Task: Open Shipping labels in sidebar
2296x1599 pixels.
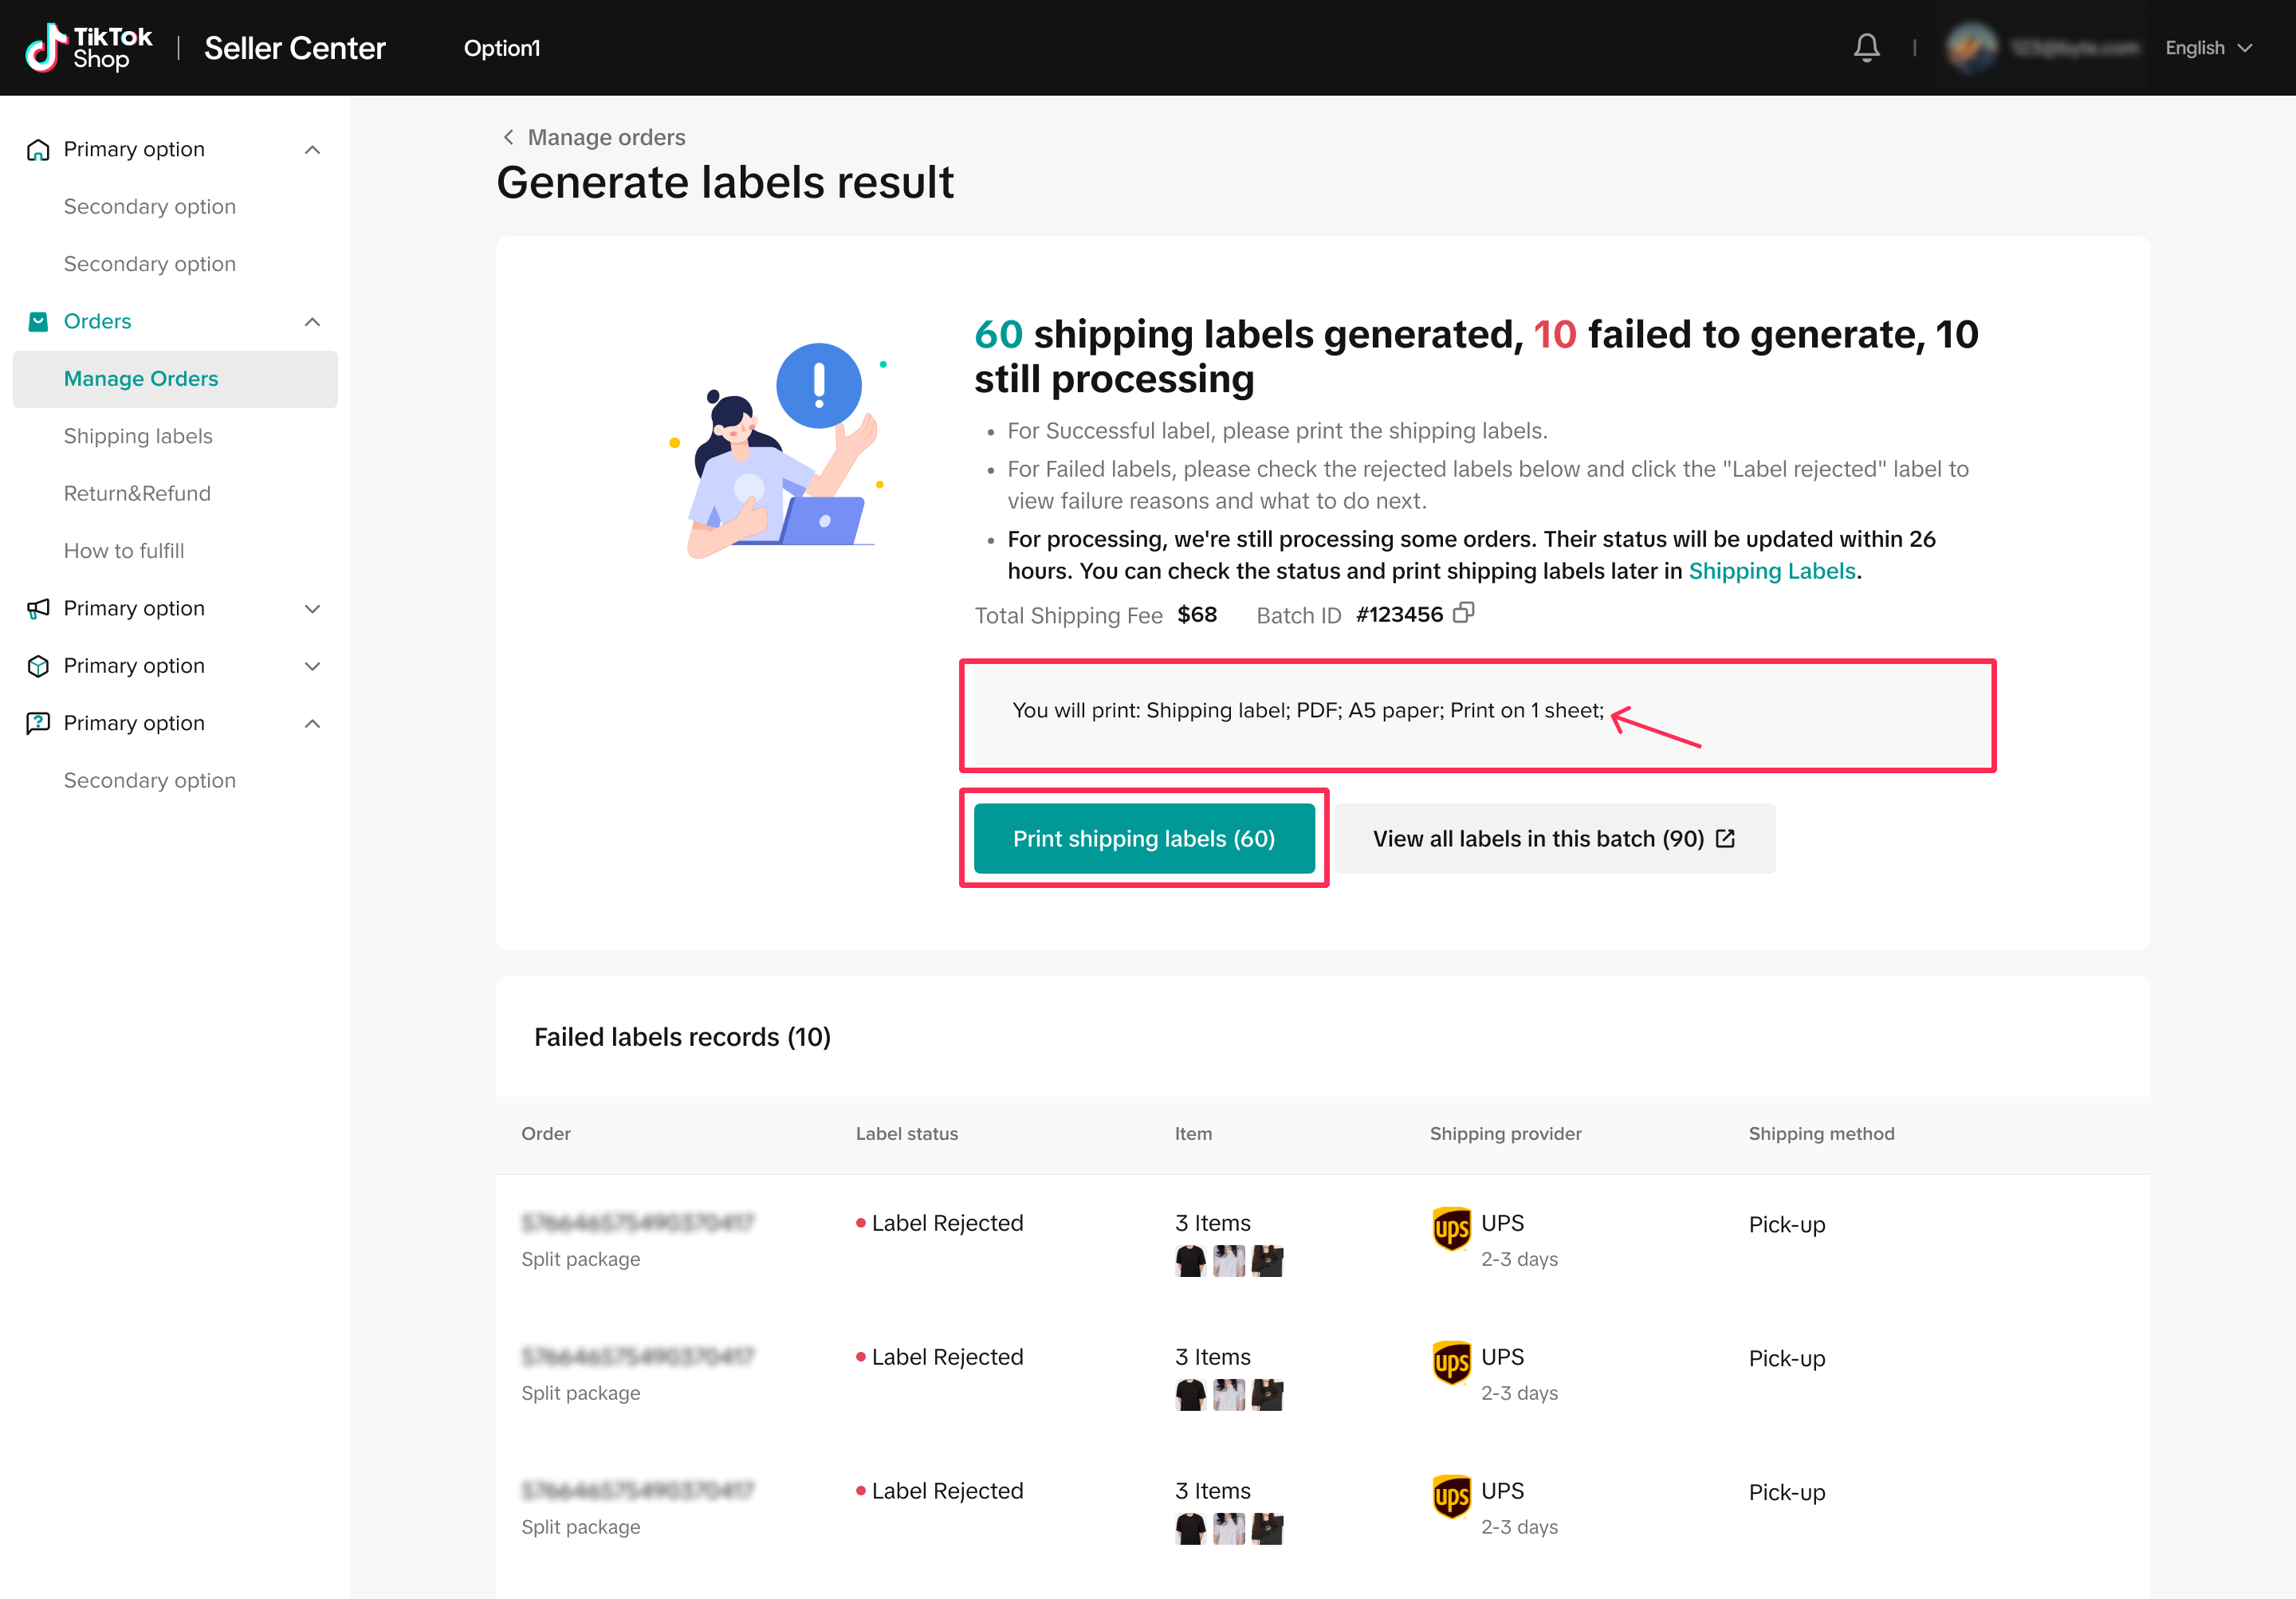Action: [x=138, y=436]
